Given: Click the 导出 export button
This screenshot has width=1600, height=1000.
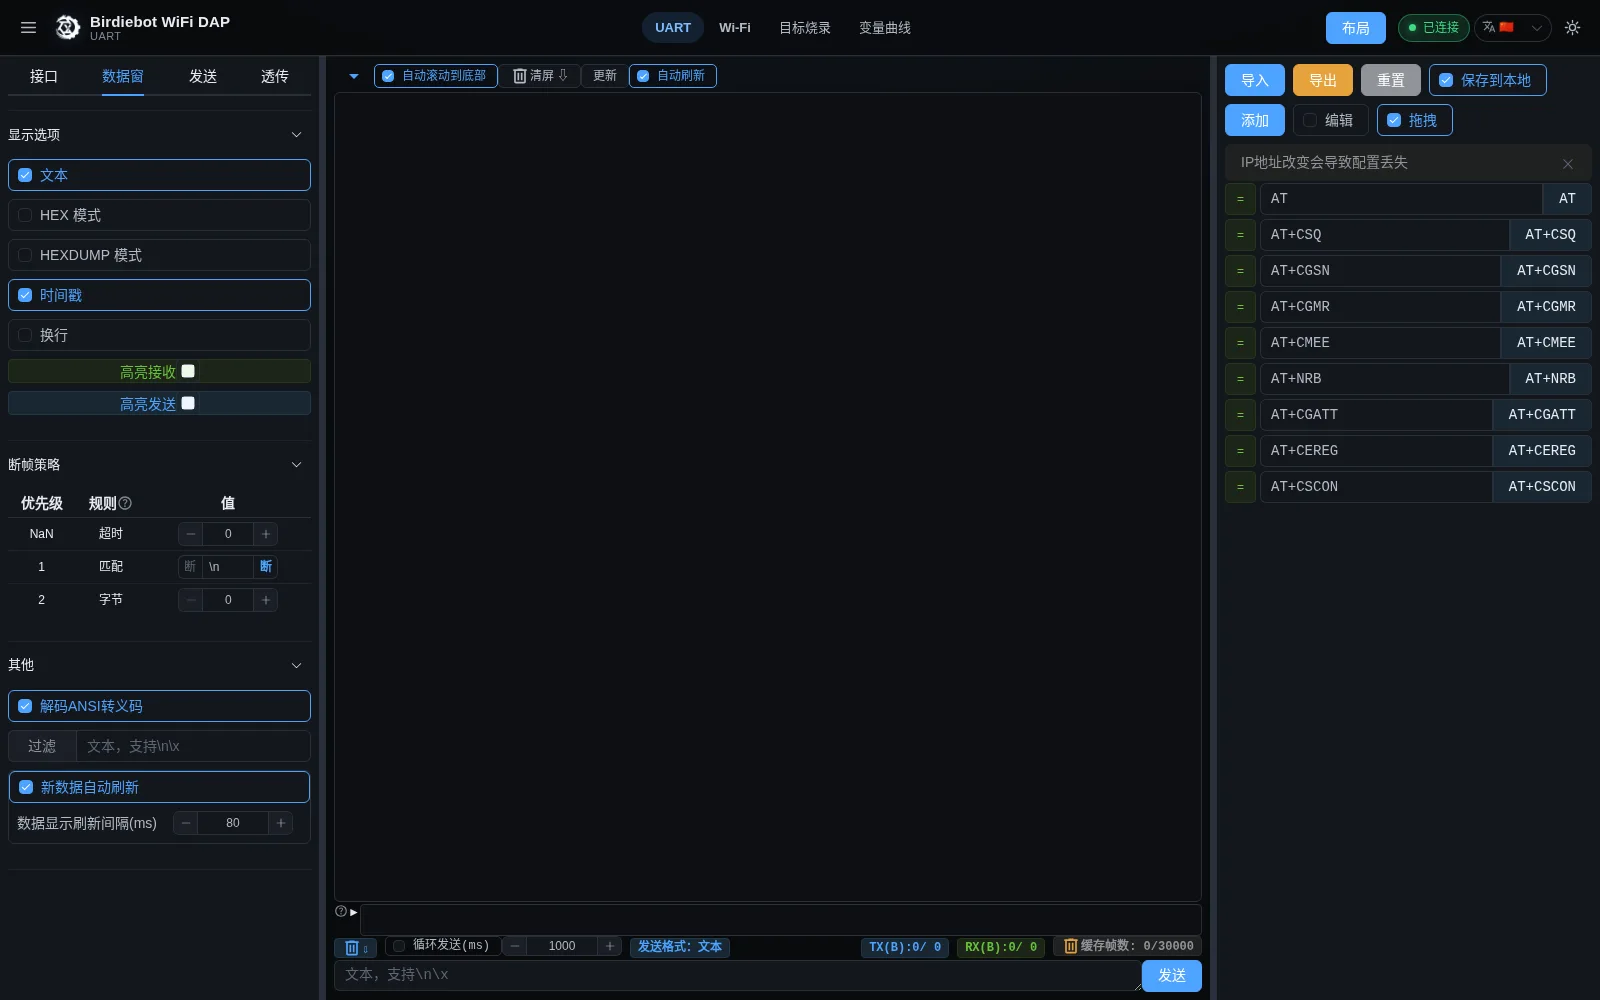Looking at the screenshot, I should click(x=1323, y=80).
